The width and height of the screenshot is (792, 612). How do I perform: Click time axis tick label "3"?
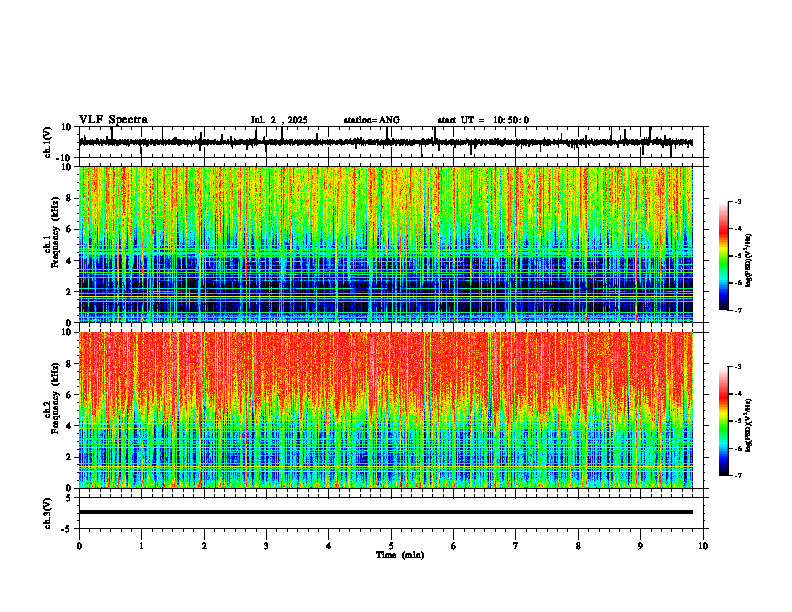tap(266, 546)
